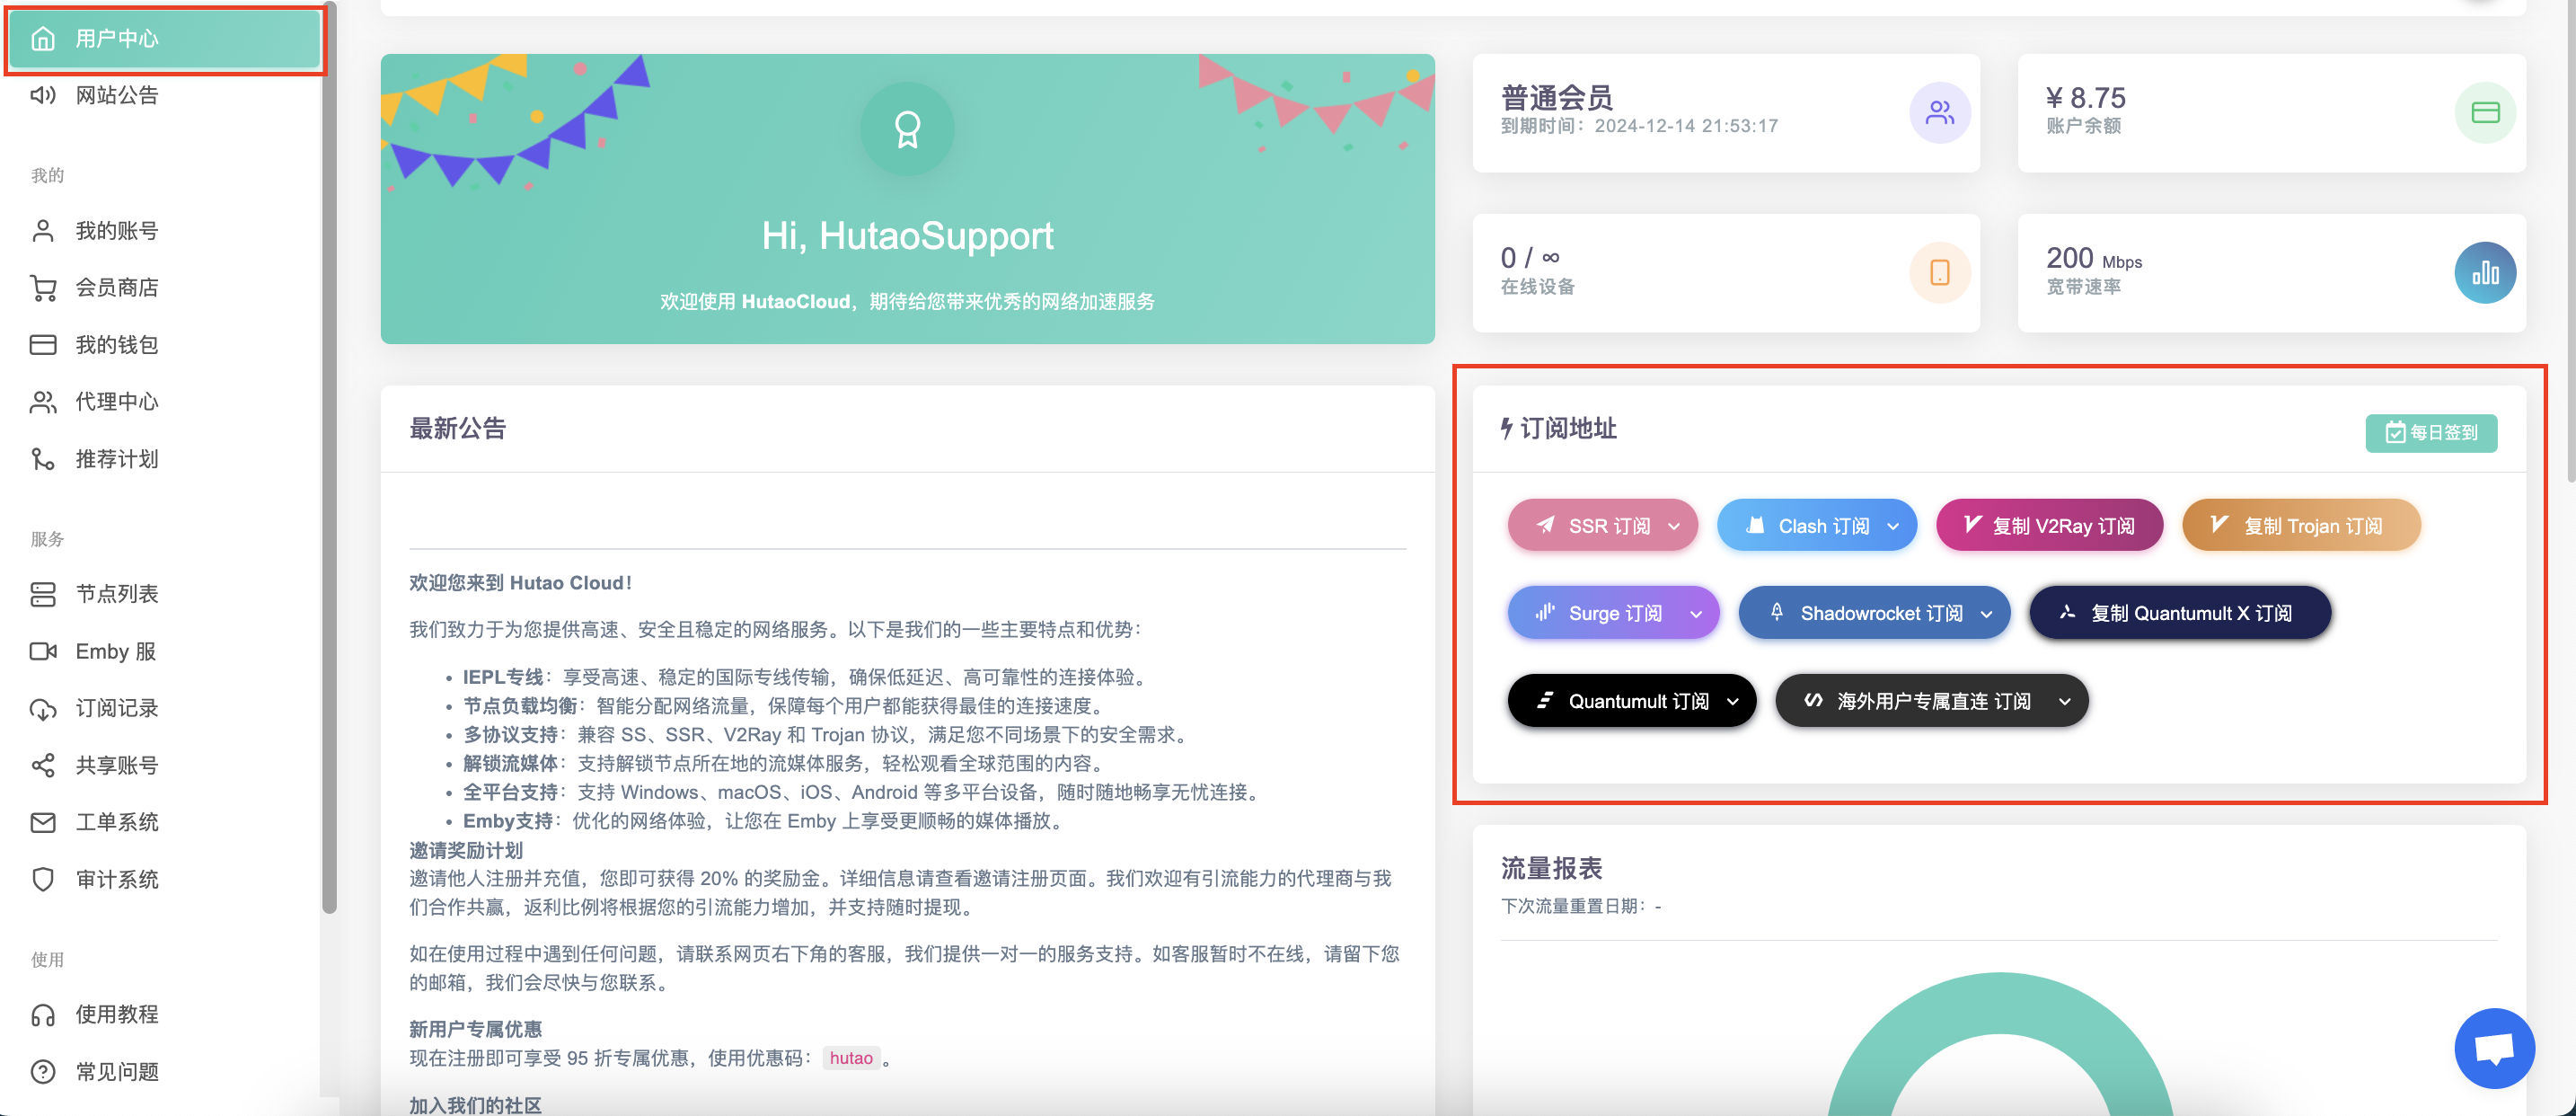
Task: Go to site announcements menu item
Action: pyautogui.click(x=116, y=96)
